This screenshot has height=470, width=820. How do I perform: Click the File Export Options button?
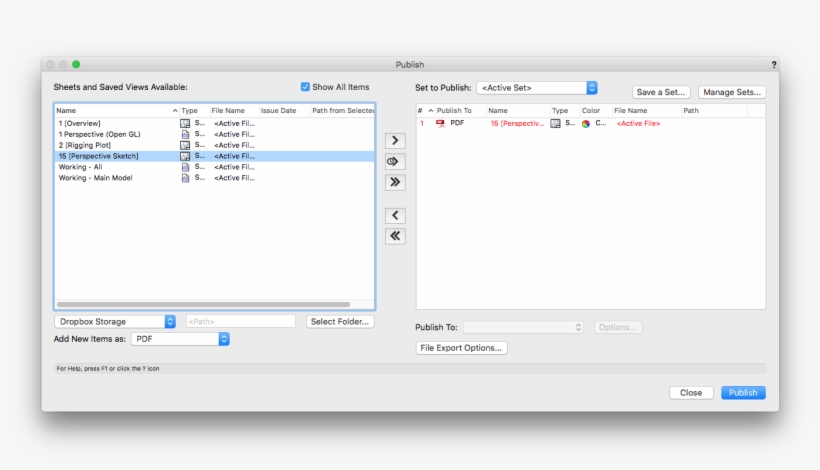click(x=462, y=348)
